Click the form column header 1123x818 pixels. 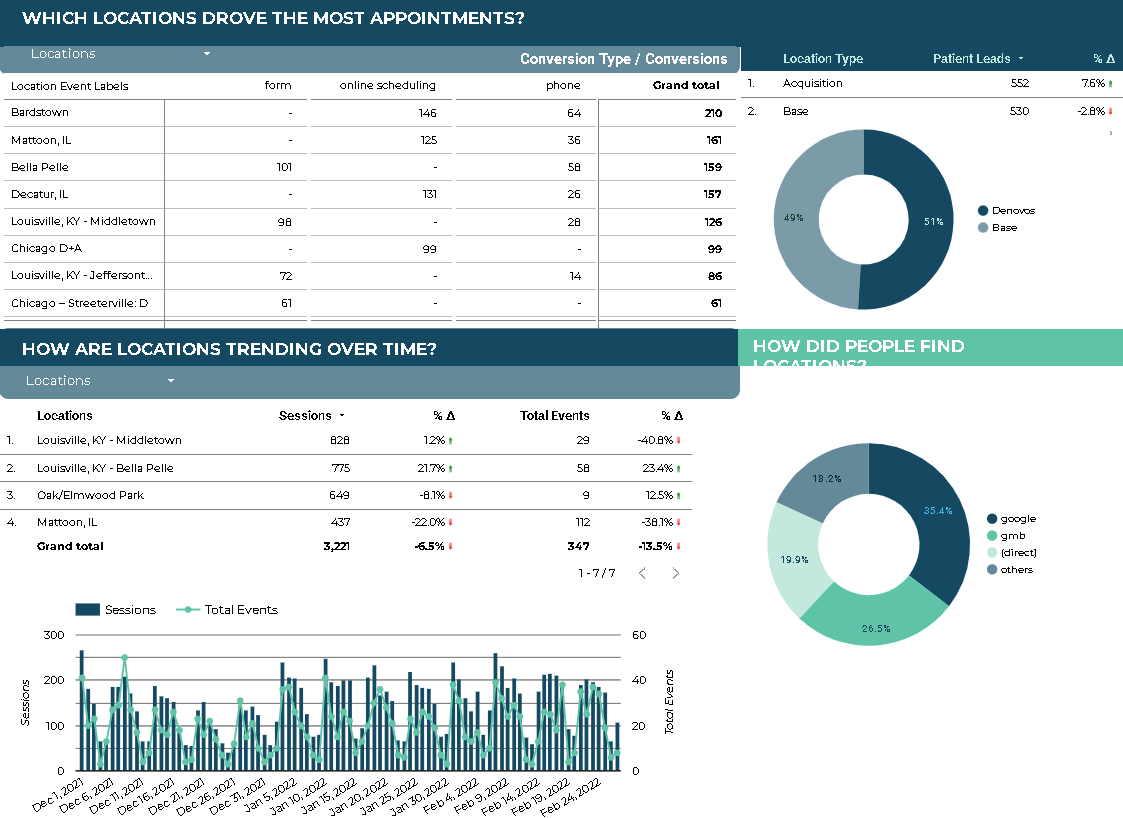click(x=278, y=85)
